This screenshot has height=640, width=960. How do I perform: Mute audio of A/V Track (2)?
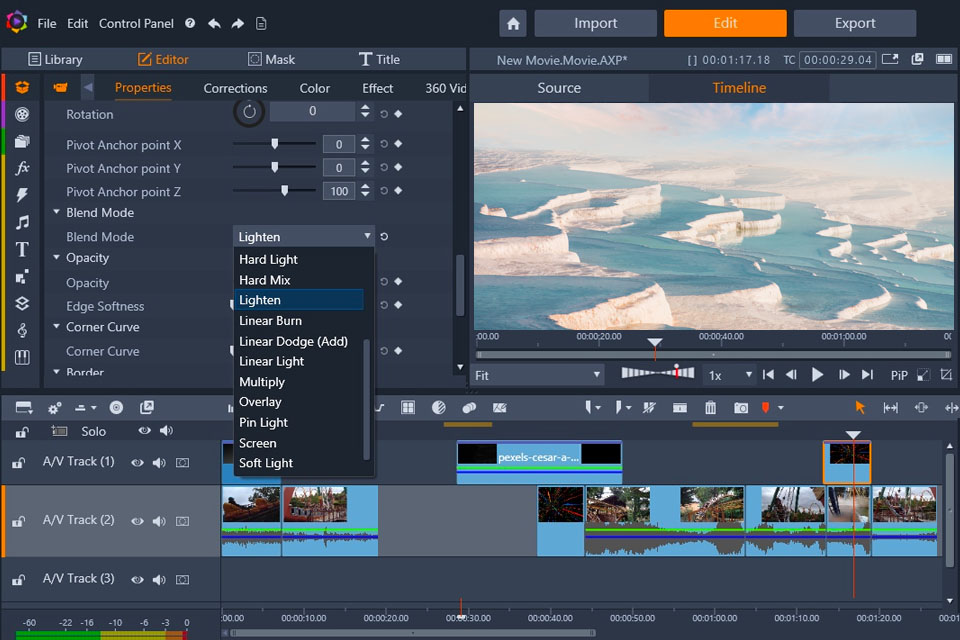pos(159,521)
